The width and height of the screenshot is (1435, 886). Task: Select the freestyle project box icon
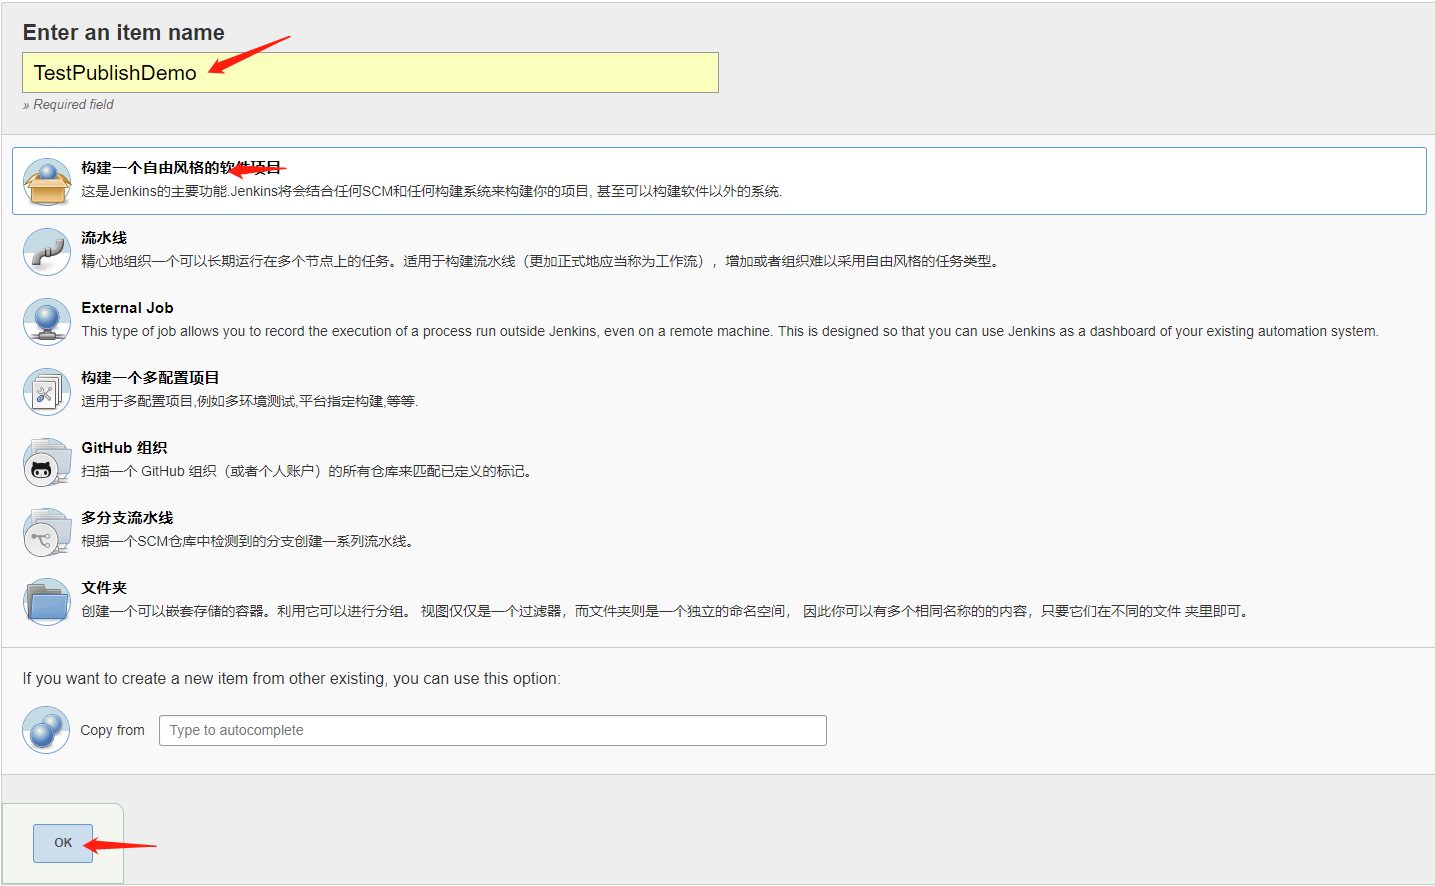tap(47, 182)
